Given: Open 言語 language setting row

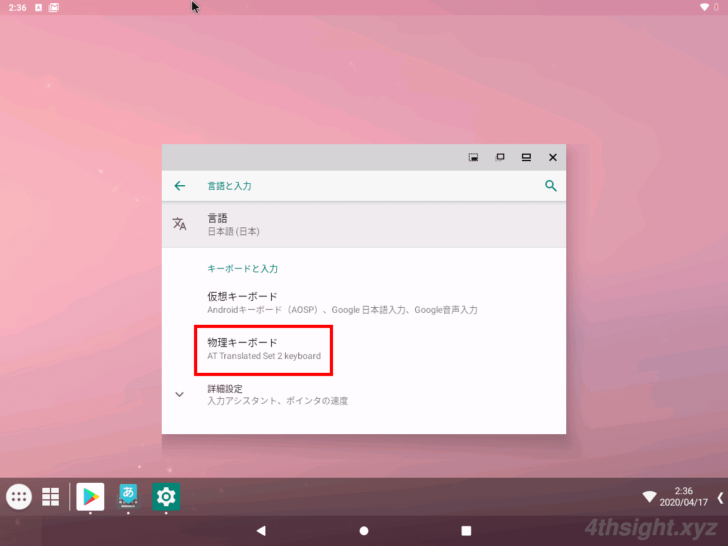Looking at the screenshot, I should (x=364, y=224).
